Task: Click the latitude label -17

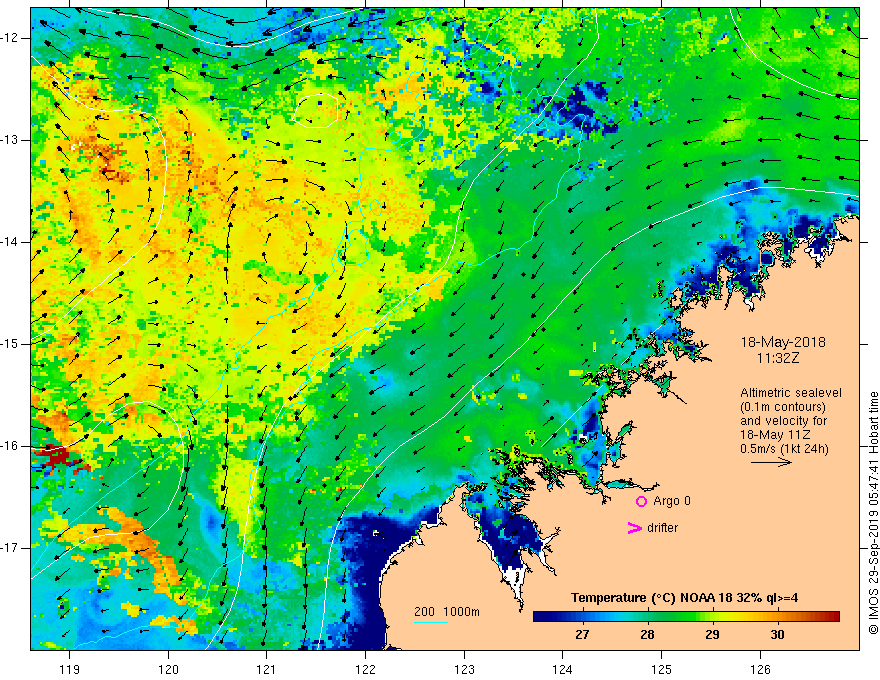Action: click(x=11, y=548)
